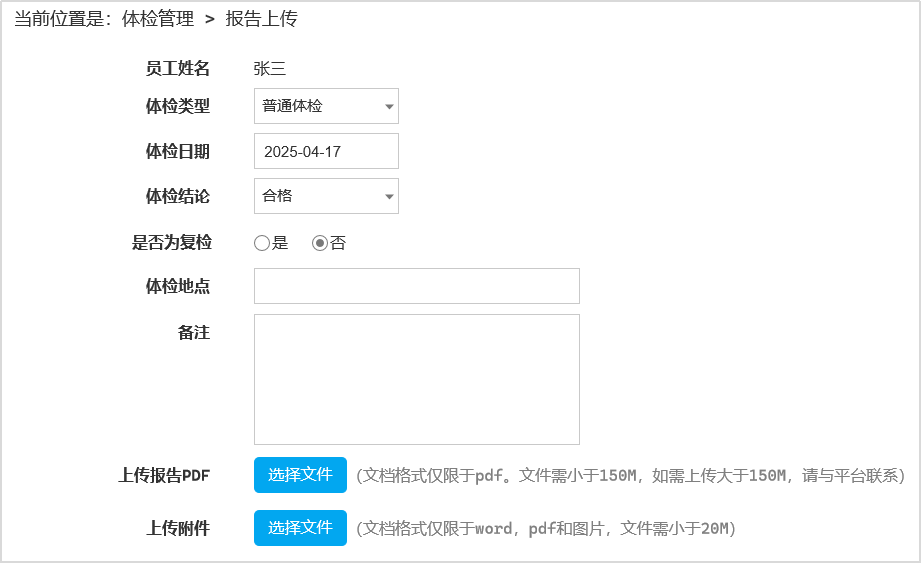The image size is (922, 564).
Task: Go to 体检管理 in the breadcrumb
Action: (158, 19)
